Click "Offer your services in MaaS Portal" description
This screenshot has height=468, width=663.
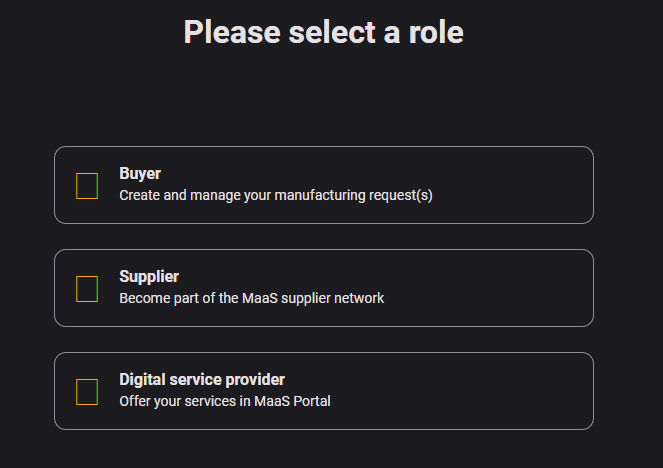pyautogui.click(x=225, y=401)
